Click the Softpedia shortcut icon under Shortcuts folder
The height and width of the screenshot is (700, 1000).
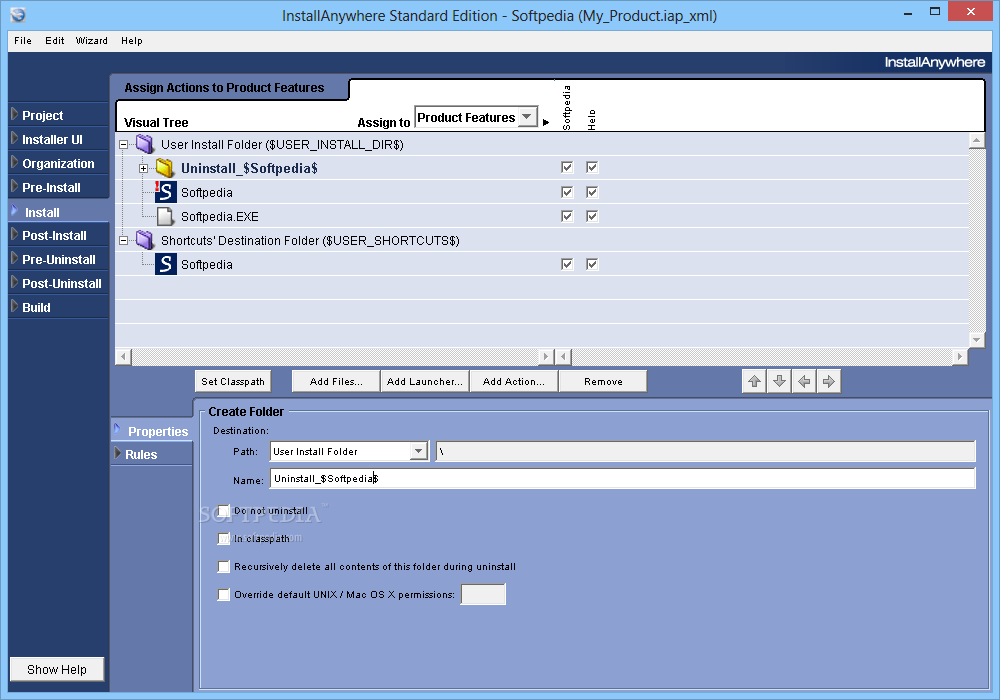tap(166, 264)
